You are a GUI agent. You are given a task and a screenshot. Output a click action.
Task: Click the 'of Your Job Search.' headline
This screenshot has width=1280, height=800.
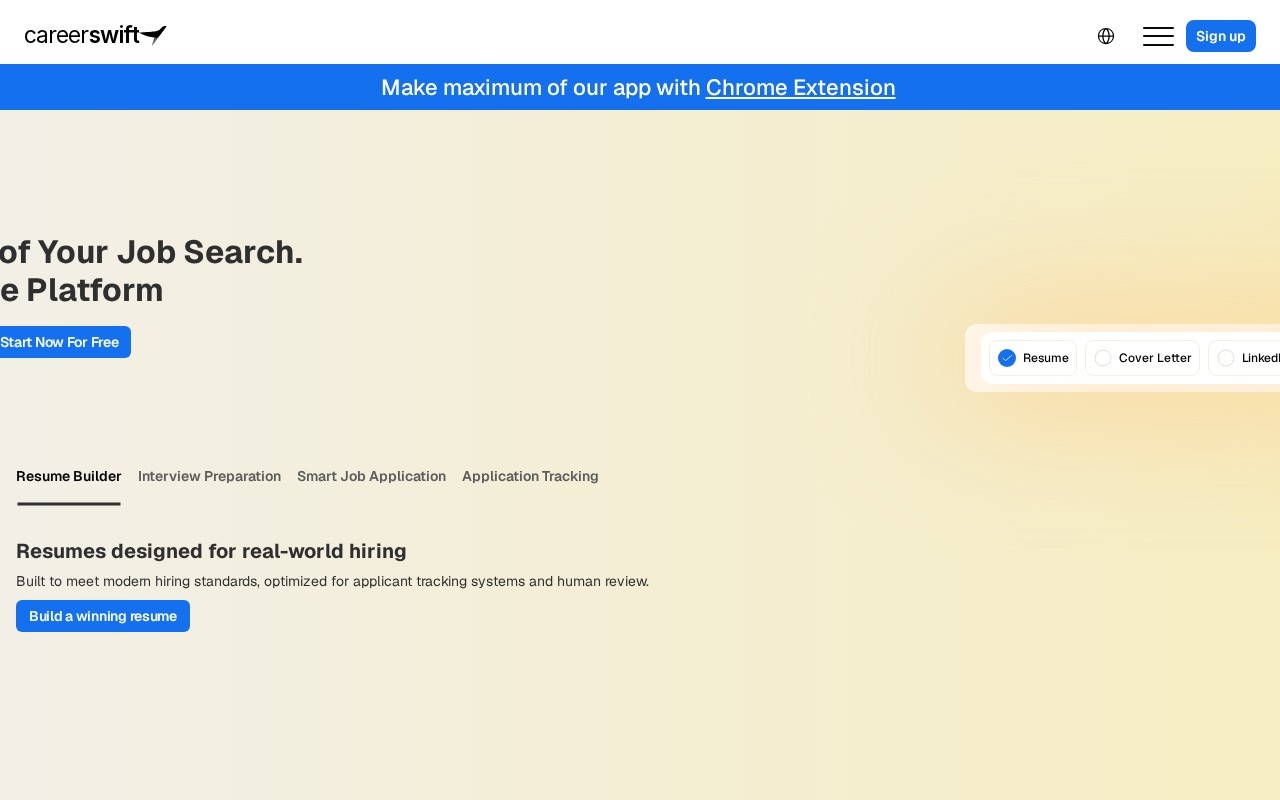coord(151,252)
